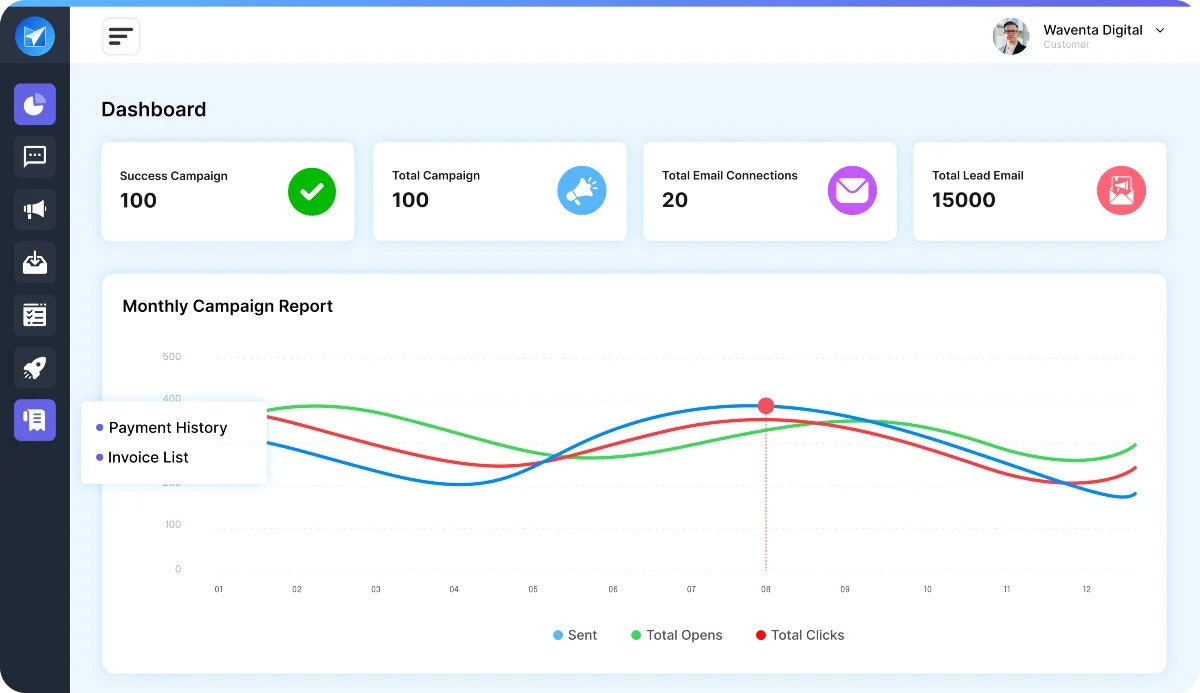Select the rocket launch icon
1200x693 pixels.
point(34,367)
